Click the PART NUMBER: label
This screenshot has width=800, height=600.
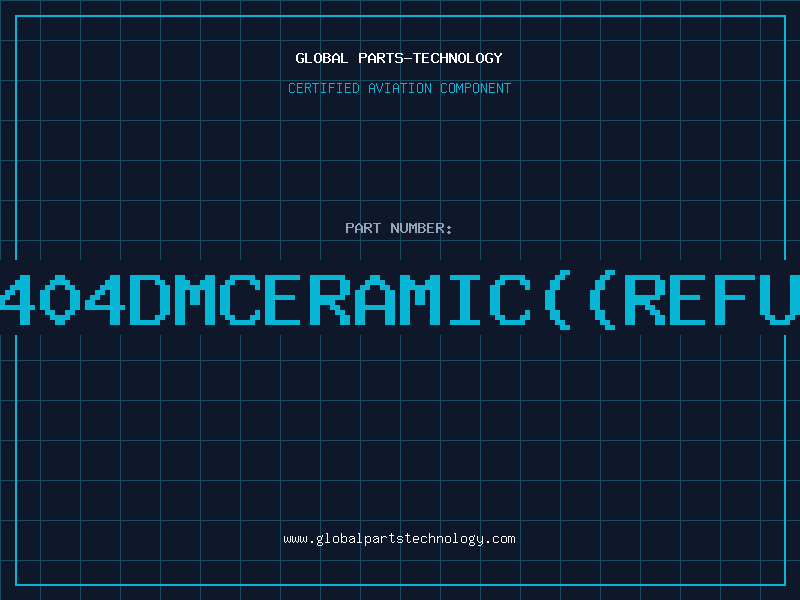399,228
